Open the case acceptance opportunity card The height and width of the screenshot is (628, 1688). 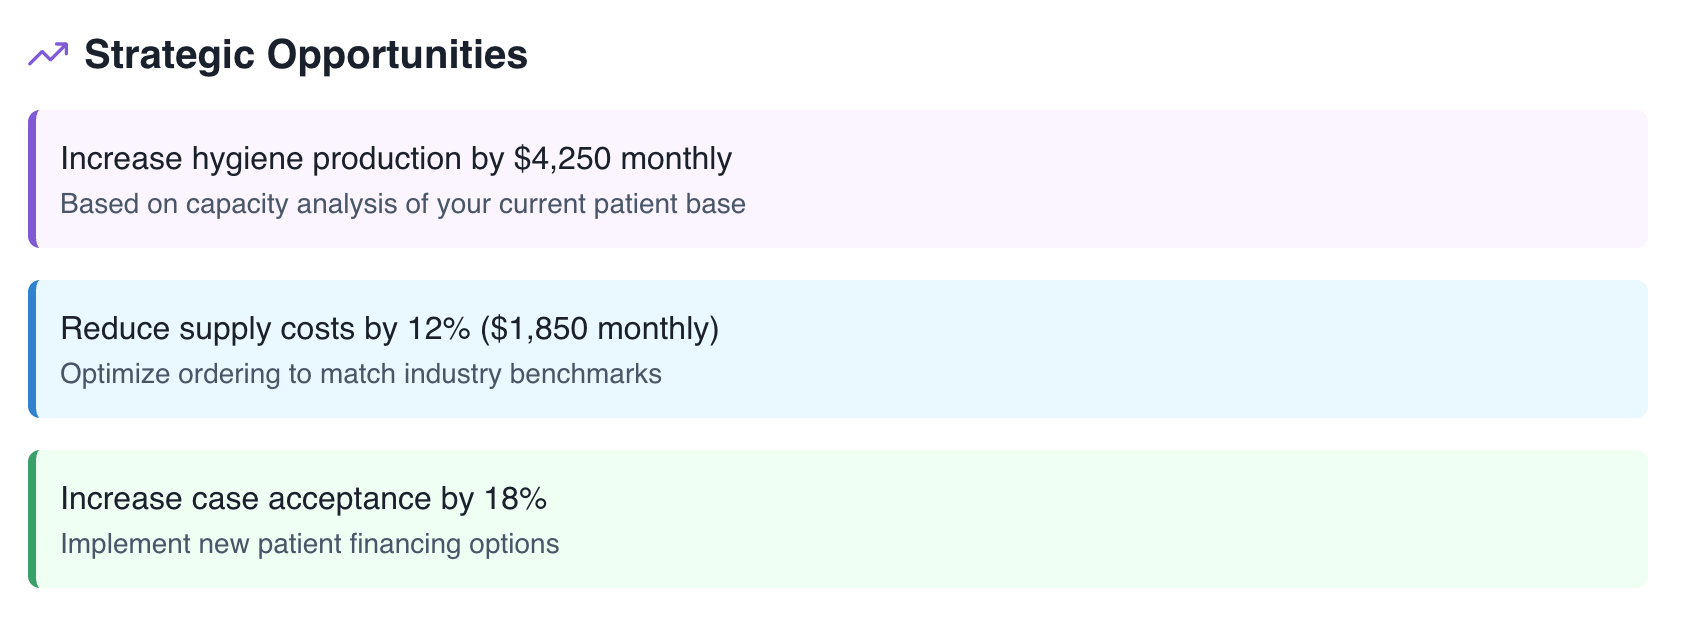pyautogui.click(x=838, y=519)
